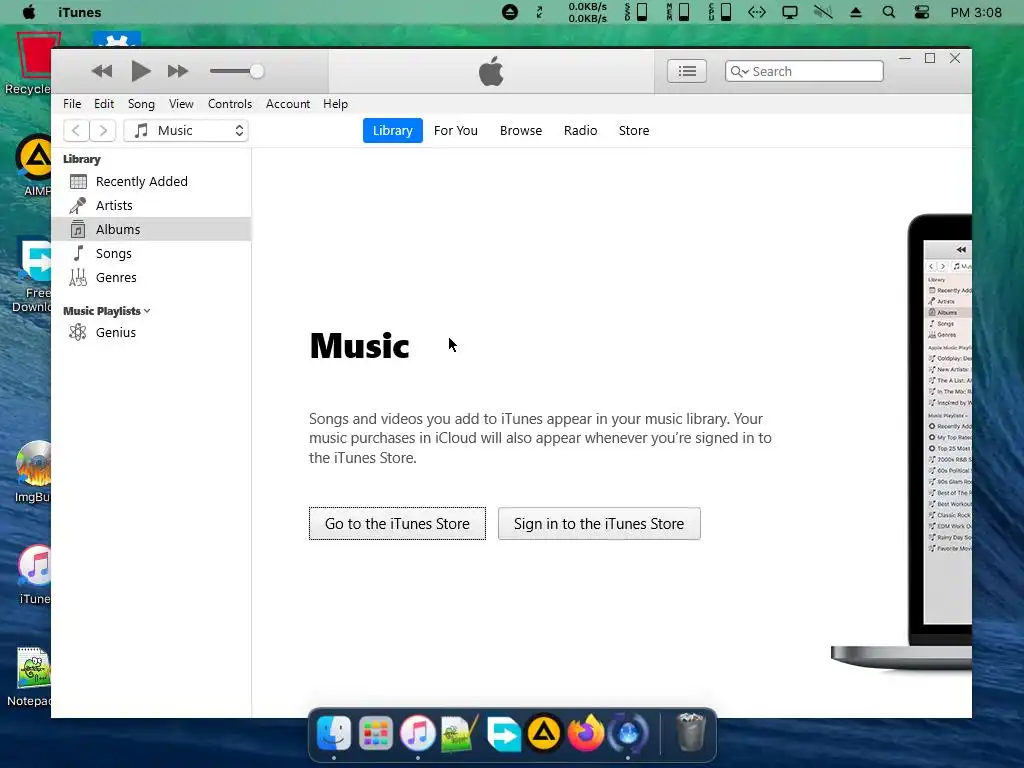Open the Help menu
The image size is (1024, 768).
click(x=335, y=104)
